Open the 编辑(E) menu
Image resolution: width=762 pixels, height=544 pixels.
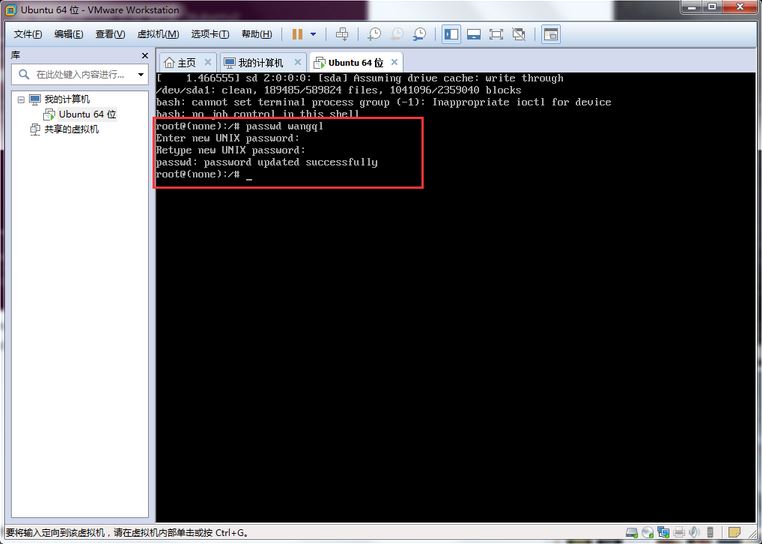(69, 34)
